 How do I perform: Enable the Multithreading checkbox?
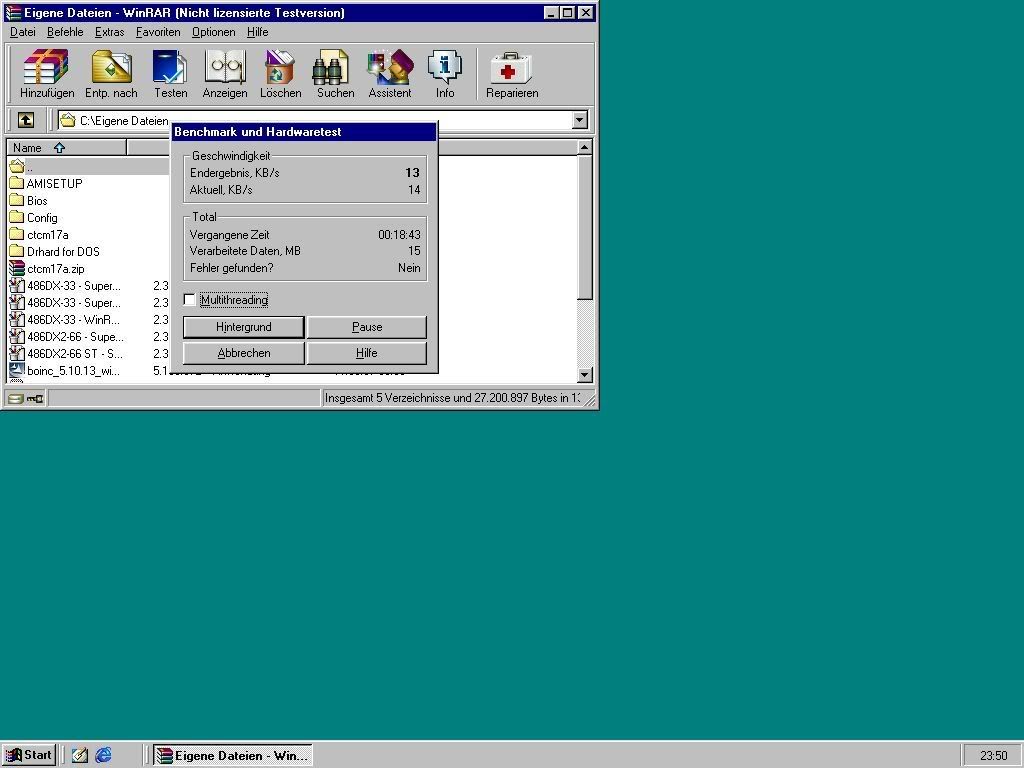(x=189, y=300)
